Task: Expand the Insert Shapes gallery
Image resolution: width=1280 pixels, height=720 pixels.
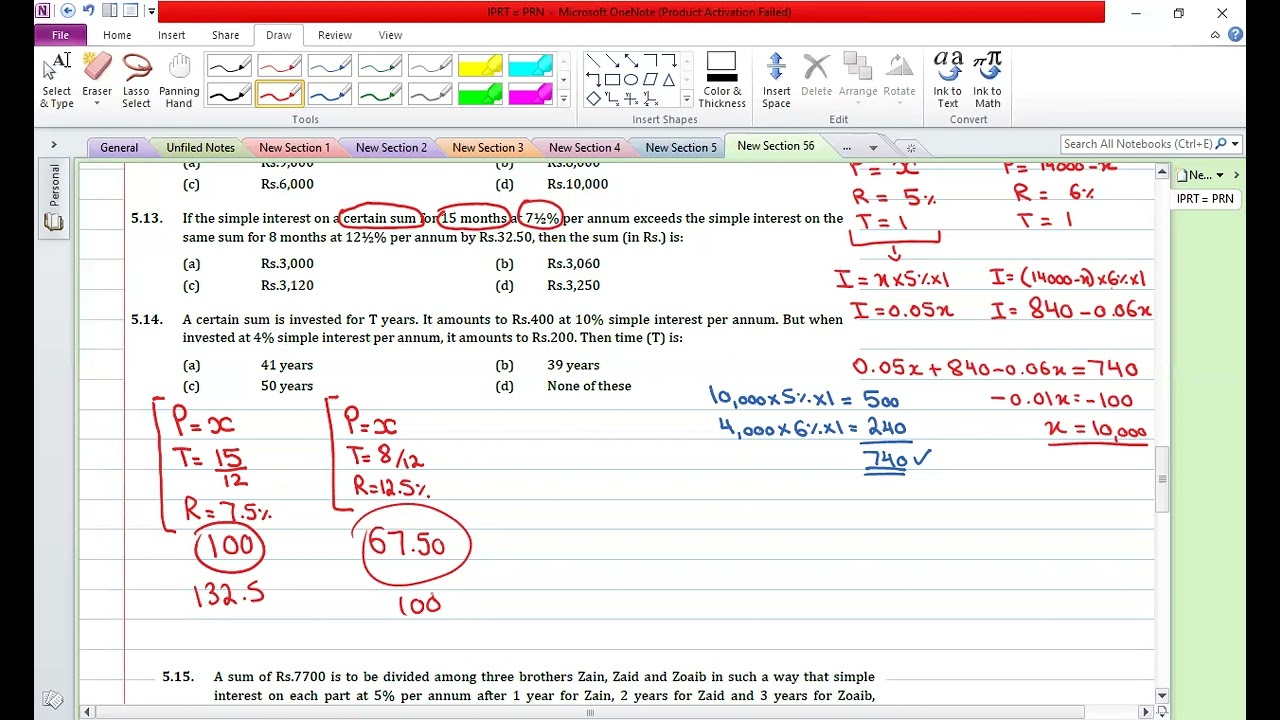Action: (686, 98)
